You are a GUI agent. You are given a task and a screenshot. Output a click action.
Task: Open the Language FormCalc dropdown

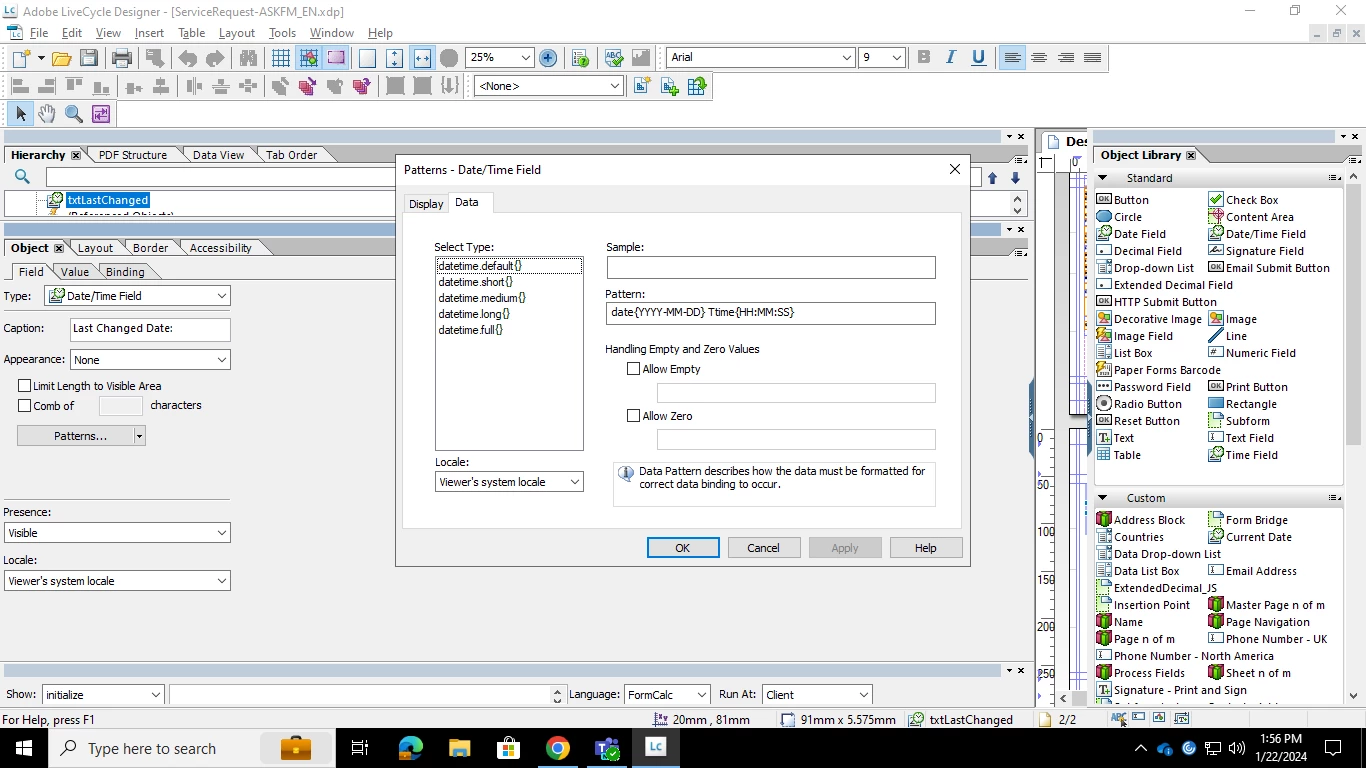click(x=701, y=695)
